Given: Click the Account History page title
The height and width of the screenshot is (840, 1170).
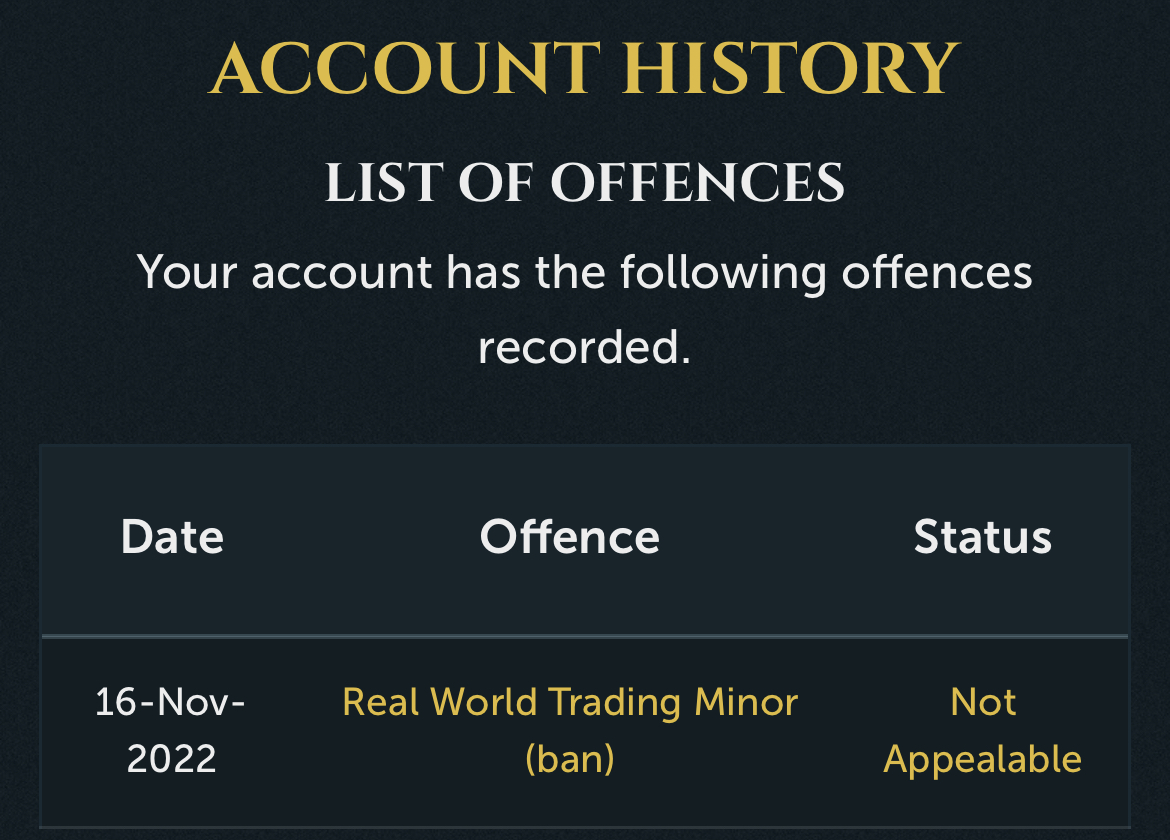Looking at the screenshot, I should (584, 69).
